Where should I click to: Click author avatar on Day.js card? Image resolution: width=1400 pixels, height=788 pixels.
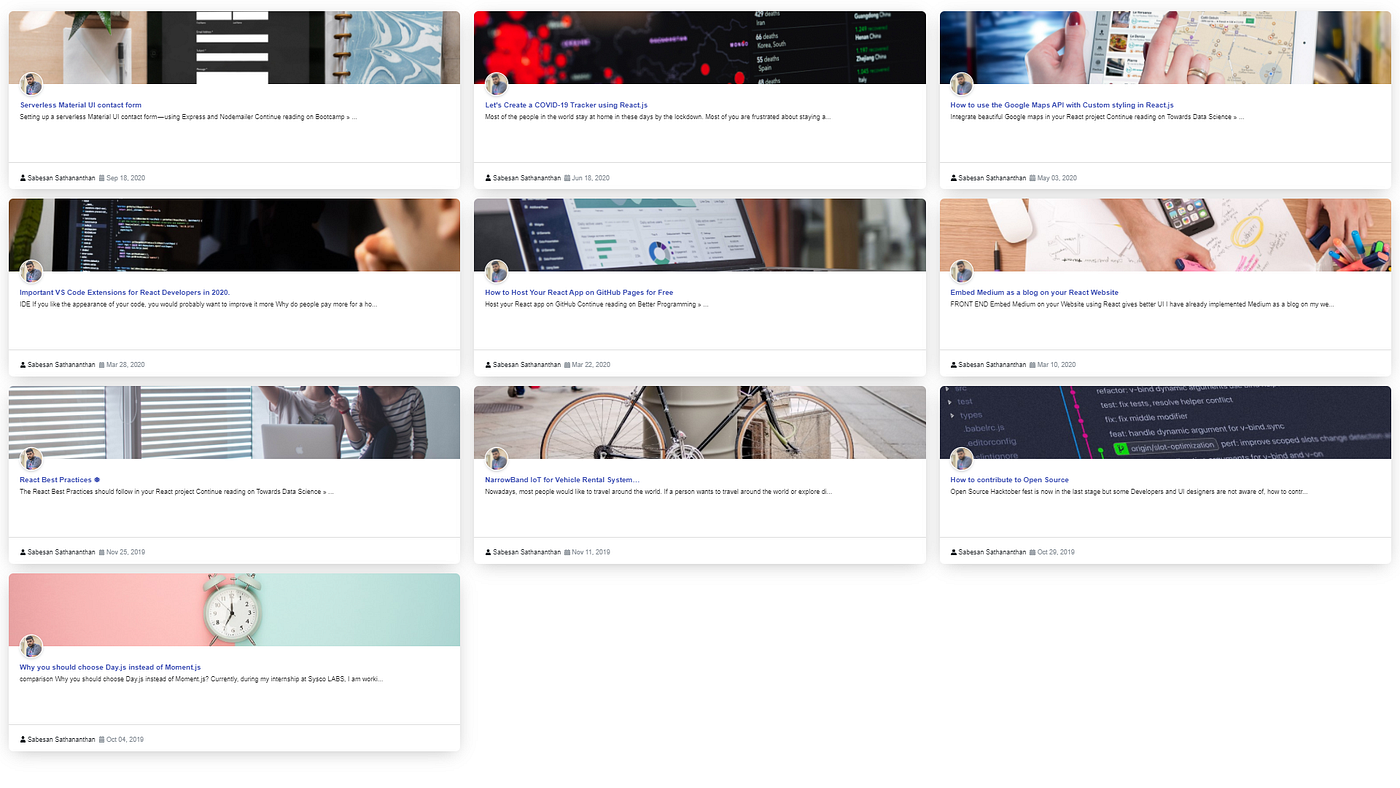pyautogui.click(x=31, y=646)
